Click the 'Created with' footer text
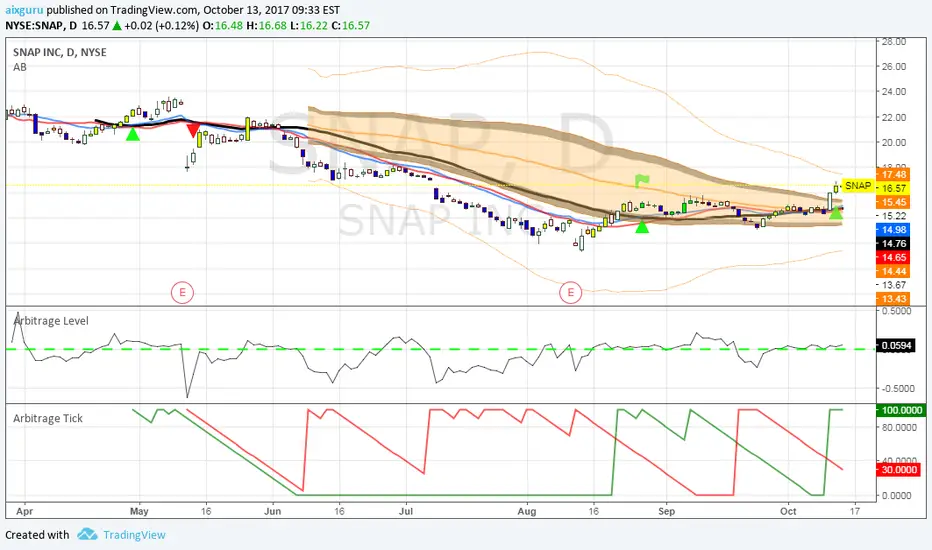This screenshot has width=932, height=550. [37, 535]
